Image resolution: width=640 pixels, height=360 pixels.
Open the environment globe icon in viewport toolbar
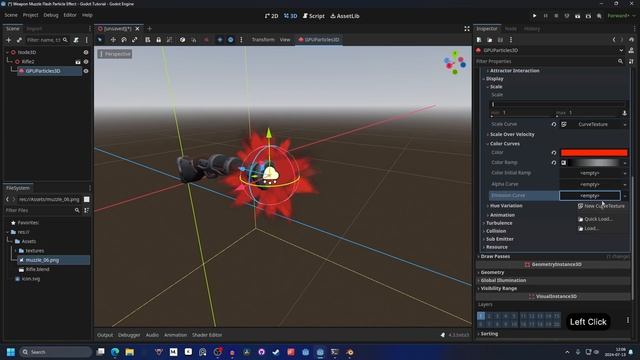[231, 40]
